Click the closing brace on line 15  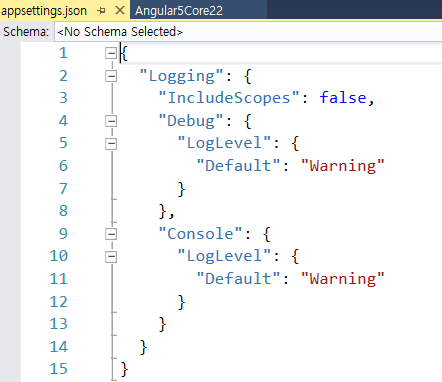click(124, 369)
